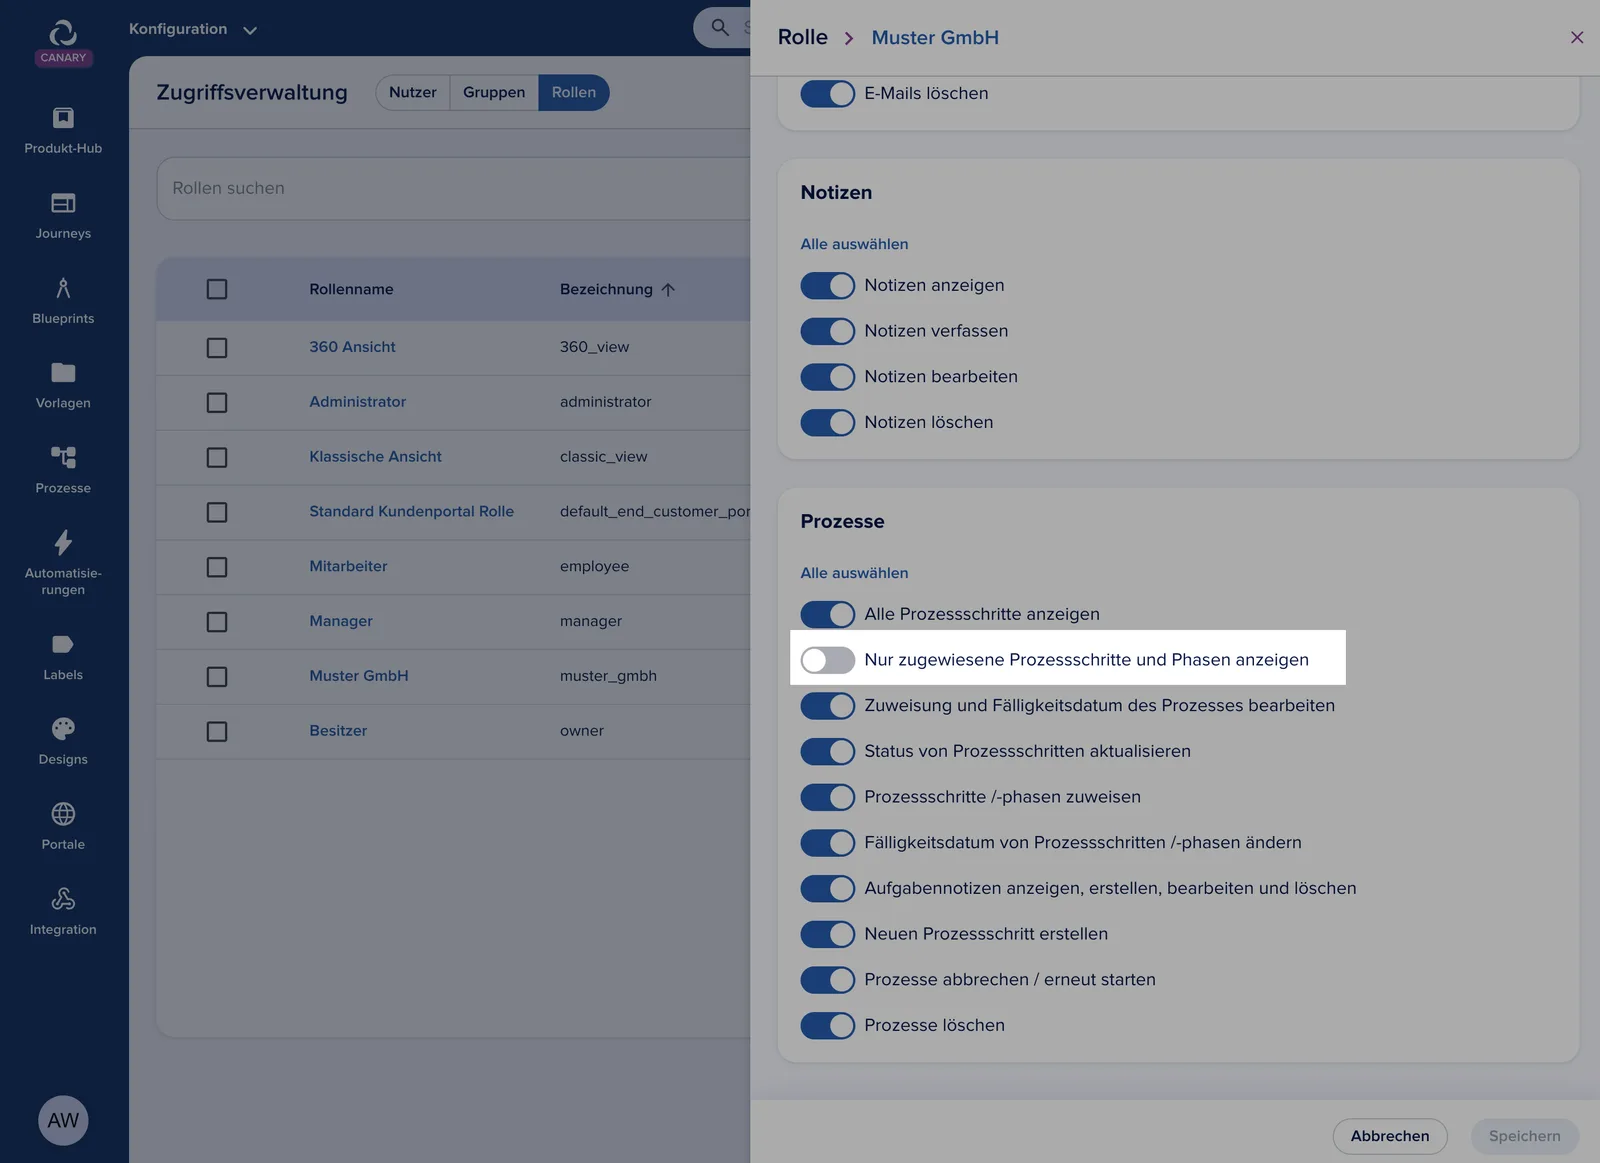Viewport: 1600px width, 1163px height.
Task: Select the Mitarbeiter row checkbox
Action: (x=217, y=567)
